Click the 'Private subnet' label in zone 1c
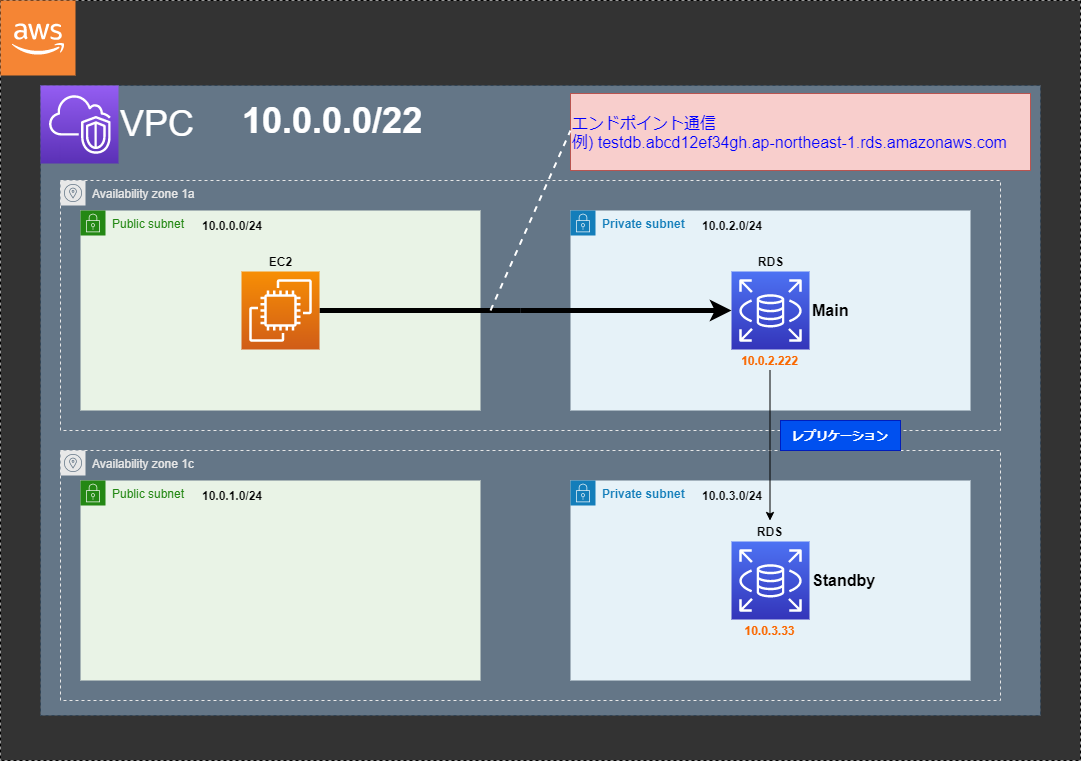Viewport: 1081px width, 761px height. [x=643, y=494]
